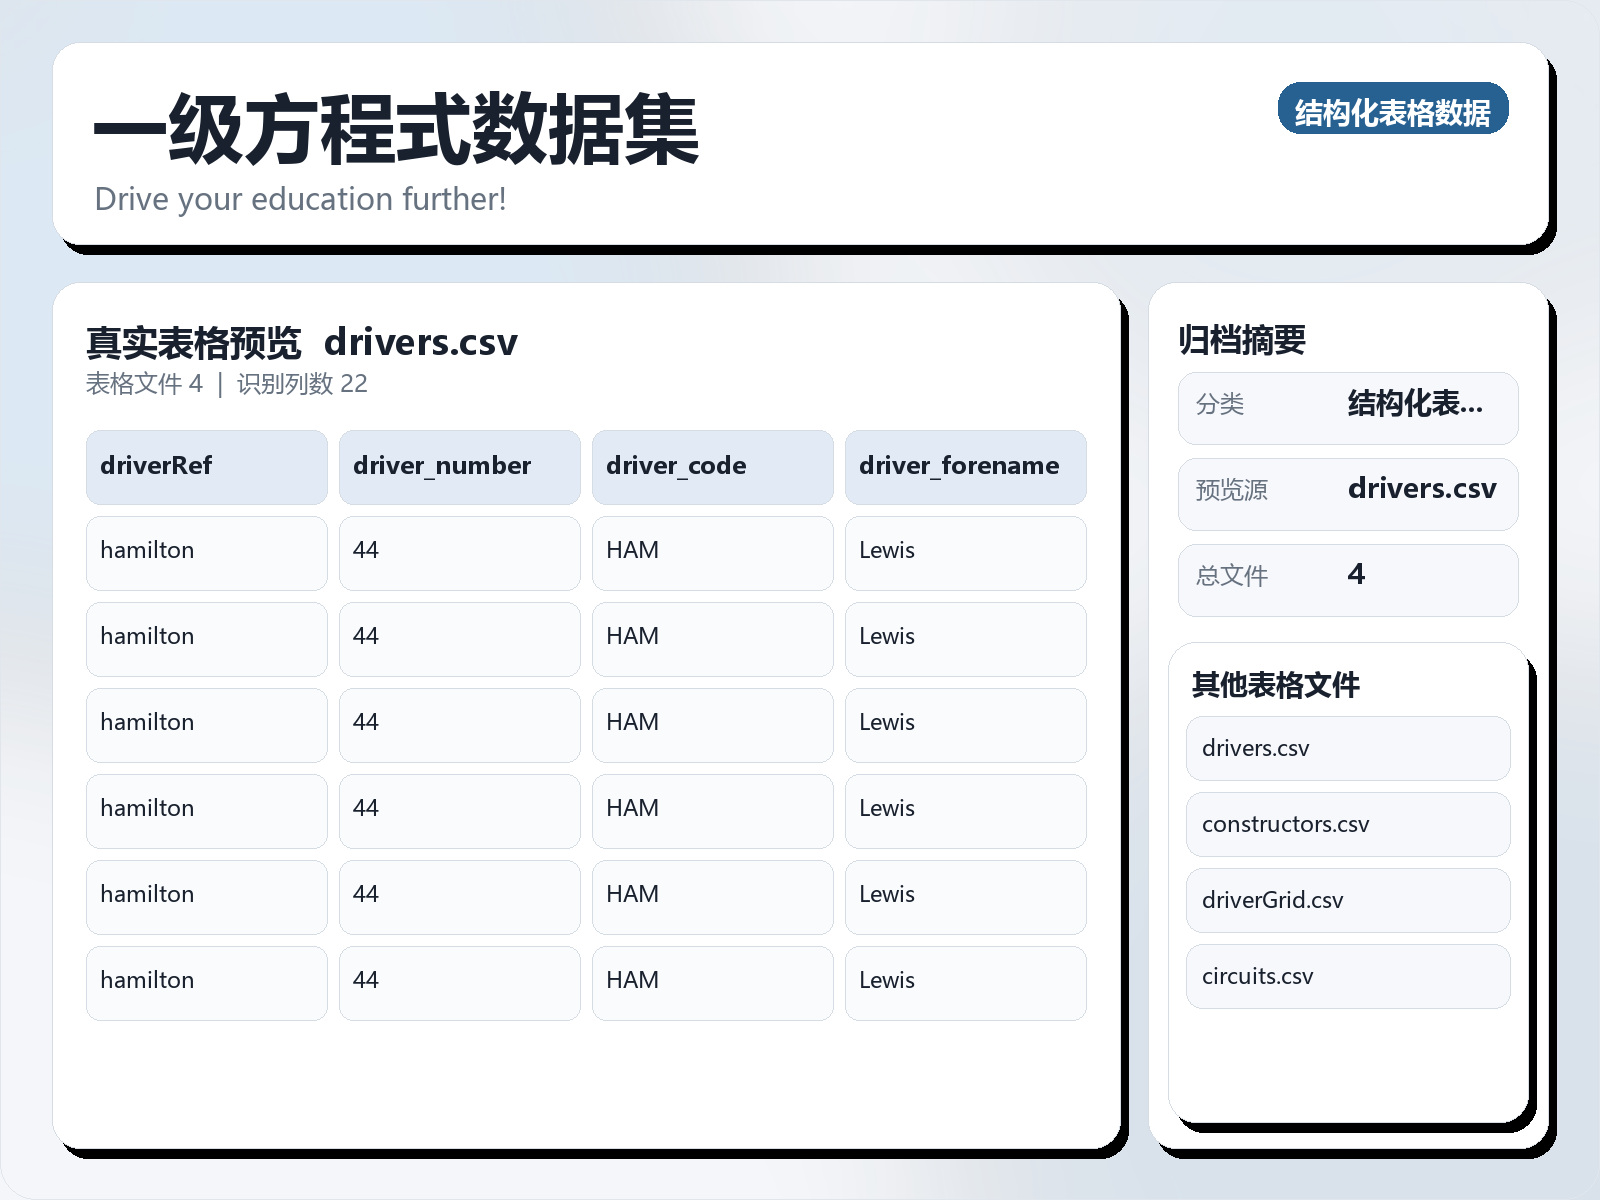Select the driver_forename column header
This screenshot has height=1200, width=1600.
tap(965, 466)
